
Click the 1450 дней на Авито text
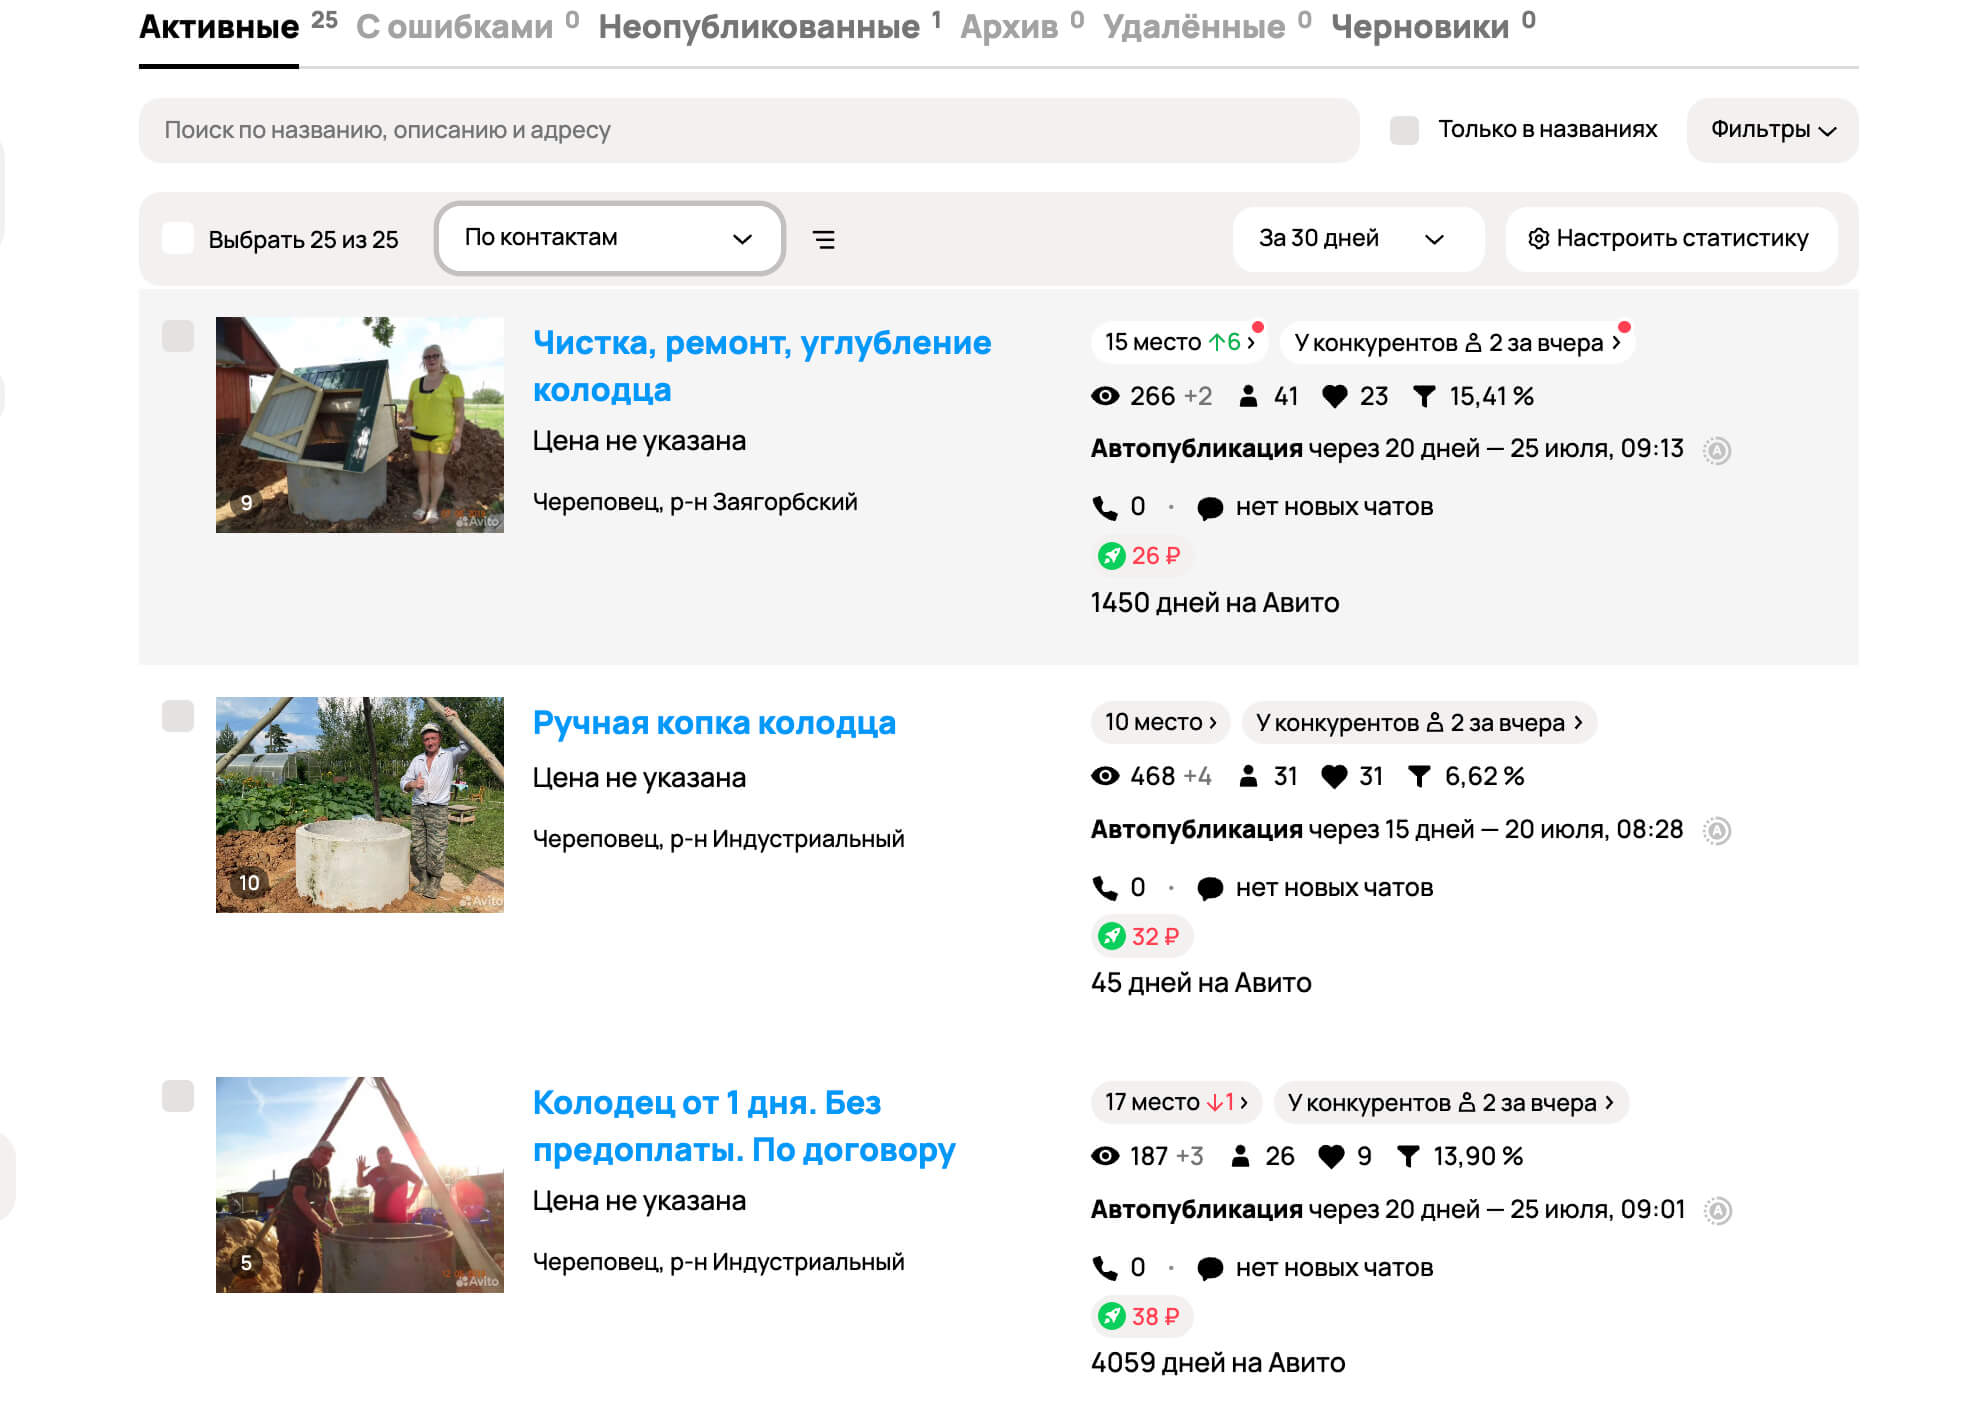(1215, 603)
